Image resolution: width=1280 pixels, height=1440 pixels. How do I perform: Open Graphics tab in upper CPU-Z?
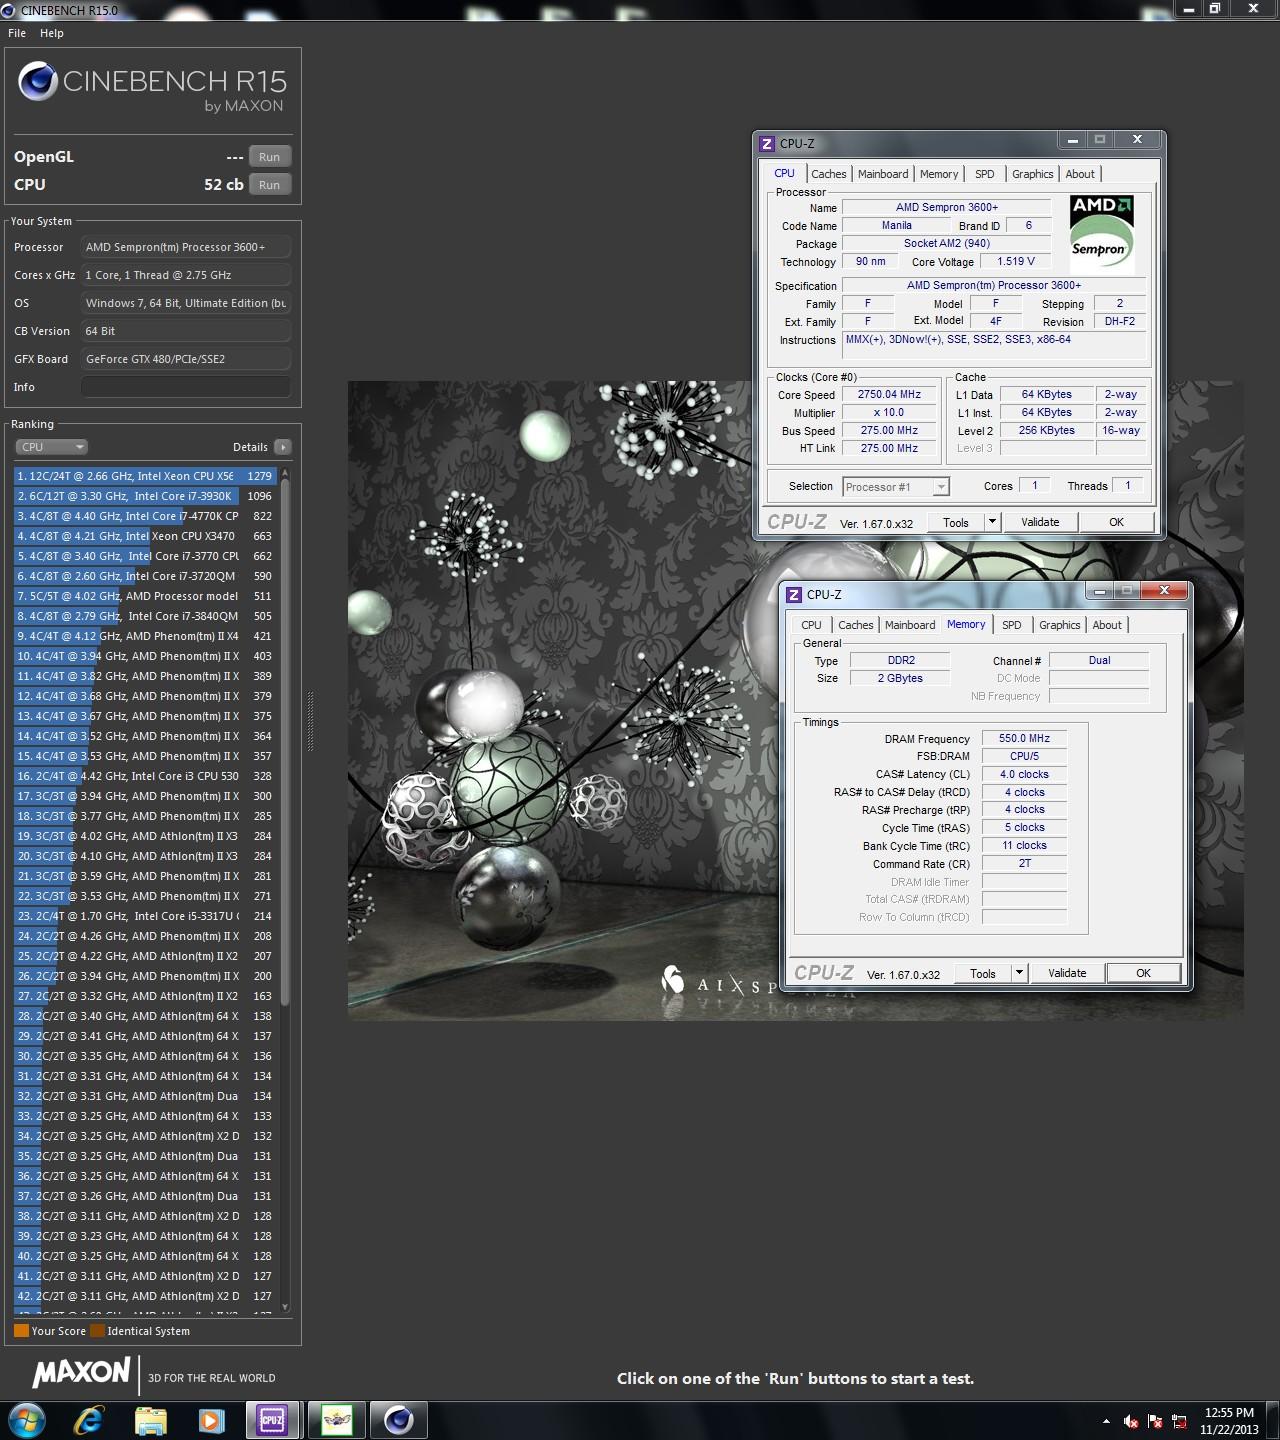pyautogui.click(x=1033, y=174)
